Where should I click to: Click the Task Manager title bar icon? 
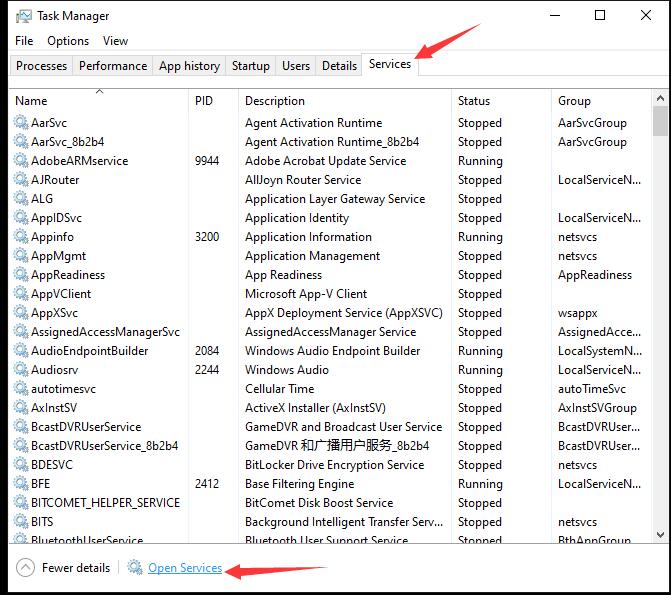[24, 16]
